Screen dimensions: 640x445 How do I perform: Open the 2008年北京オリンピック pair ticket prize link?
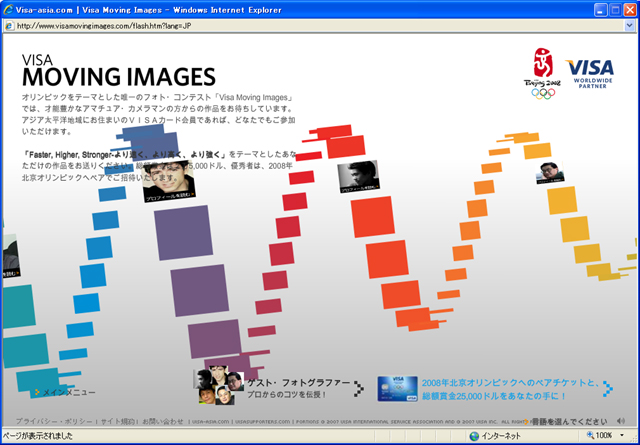(x=510, y=389)
